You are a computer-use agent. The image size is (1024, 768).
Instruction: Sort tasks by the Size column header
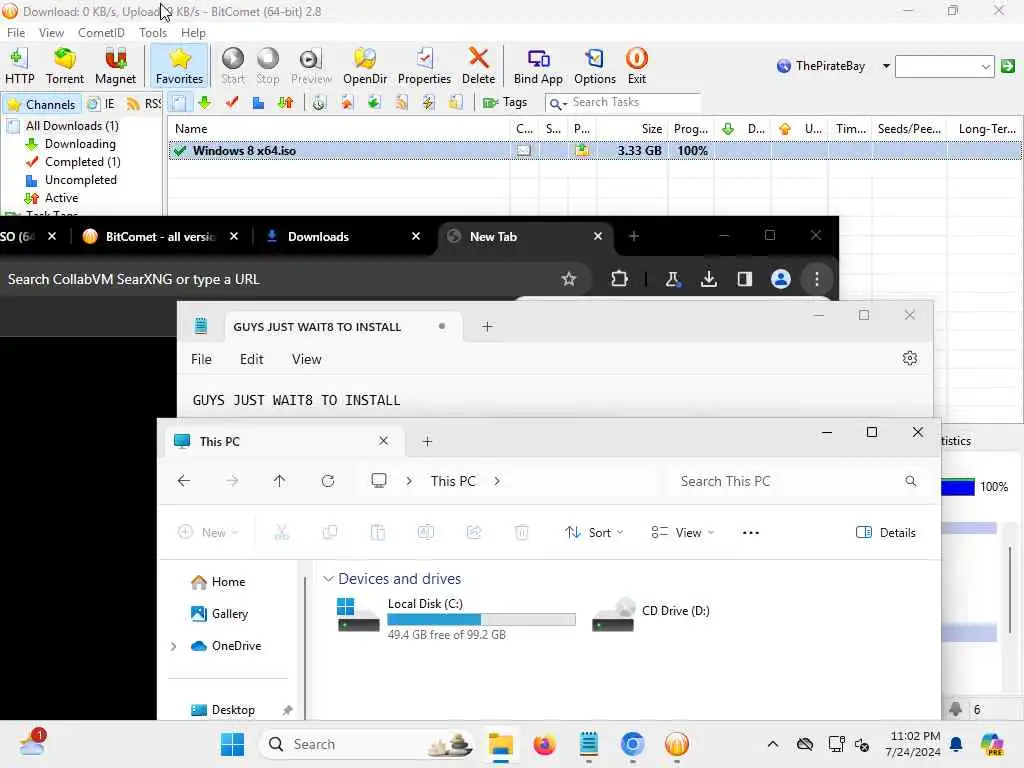pos(632,129)
